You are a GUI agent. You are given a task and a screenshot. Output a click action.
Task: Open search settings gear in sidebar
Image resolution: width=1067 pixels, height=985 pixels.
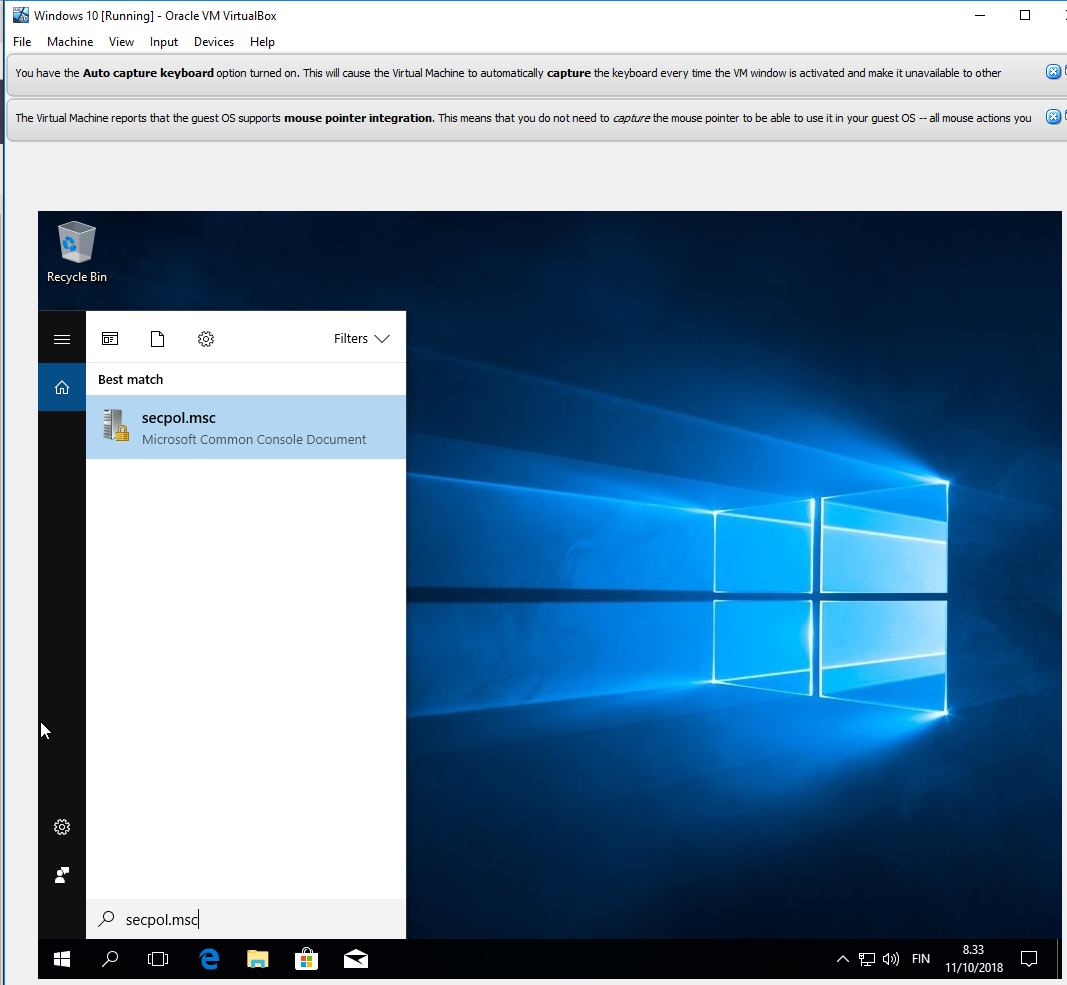point(62,827)
